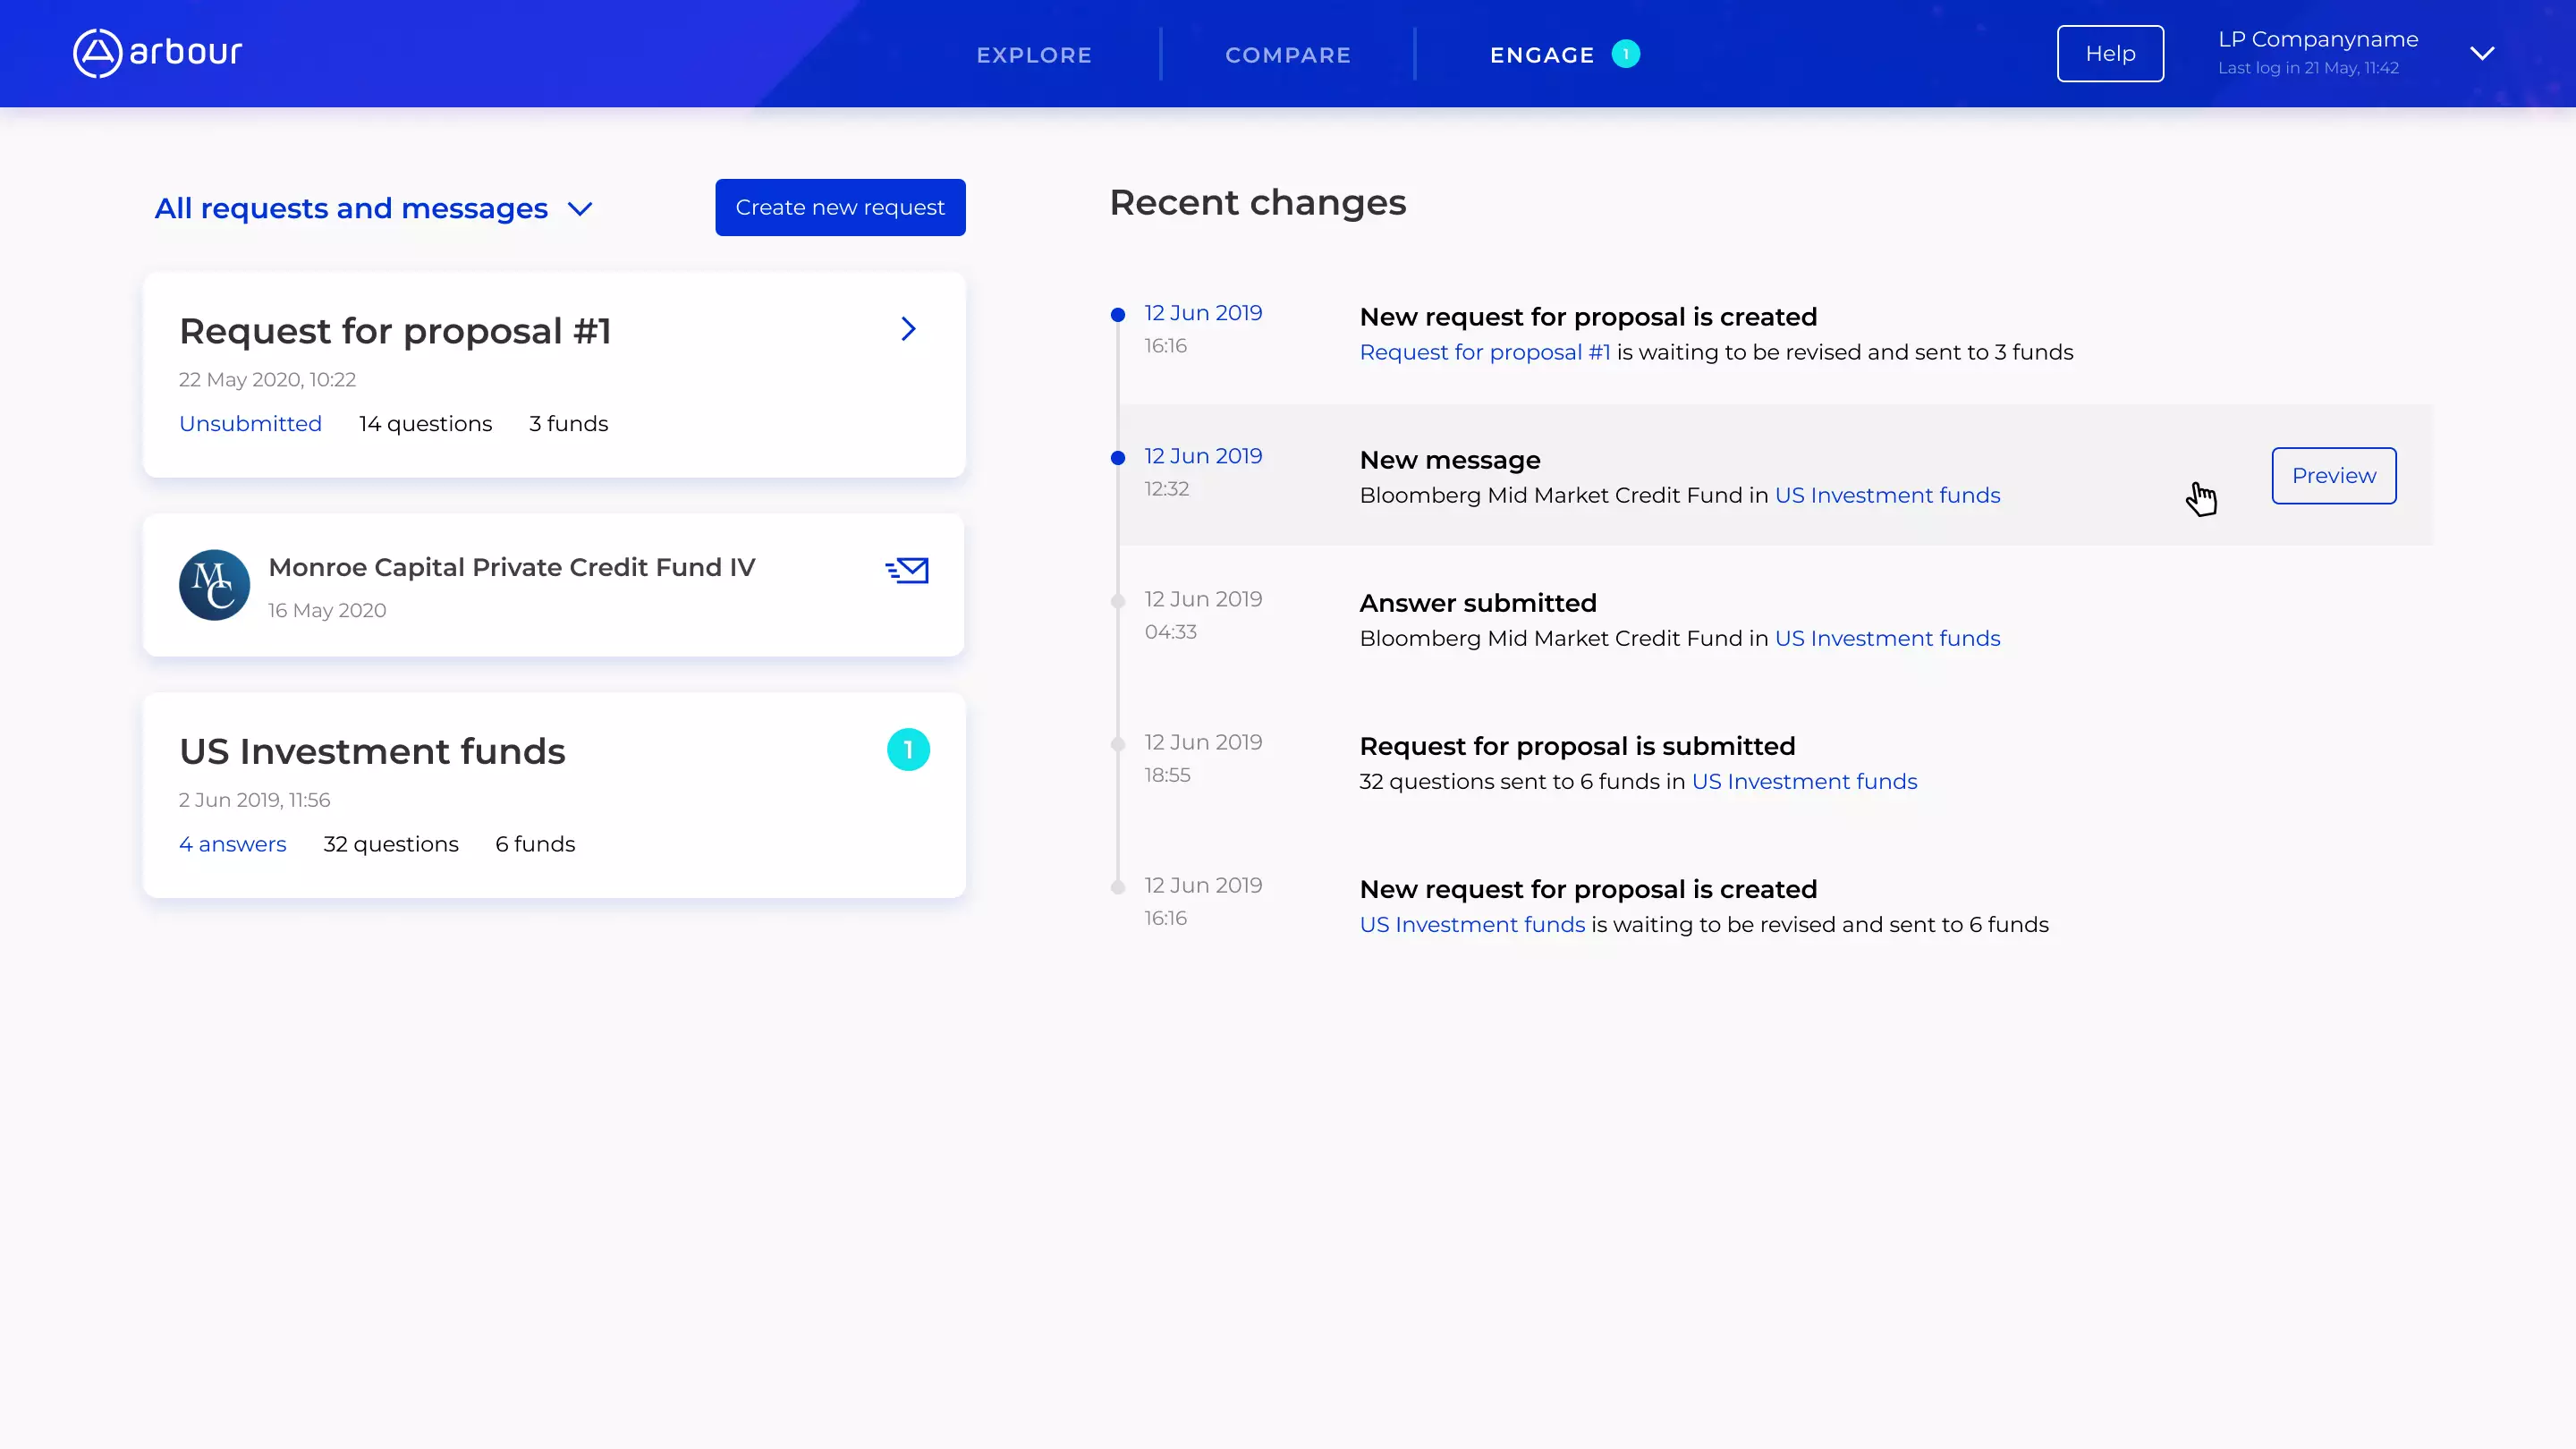Click the Engage tab notification badge

[1625, 54]
